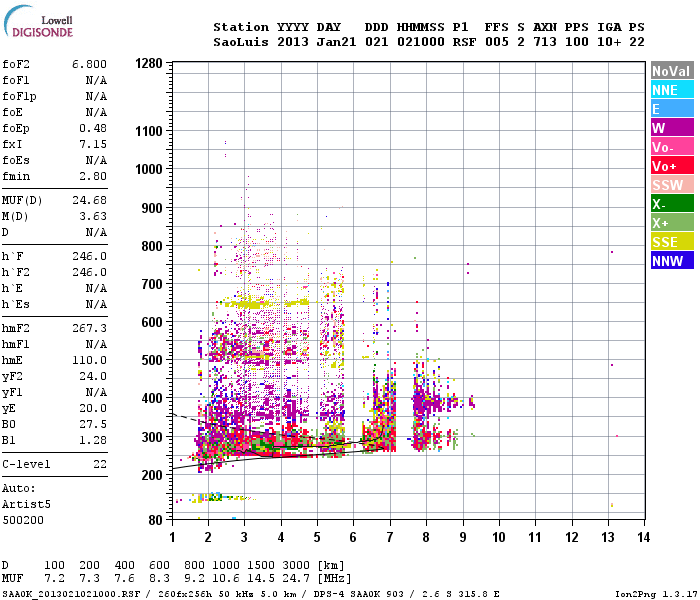
Task: Click the hmE value 110.0
Action: pyautogui.click(x=89, y=360)
